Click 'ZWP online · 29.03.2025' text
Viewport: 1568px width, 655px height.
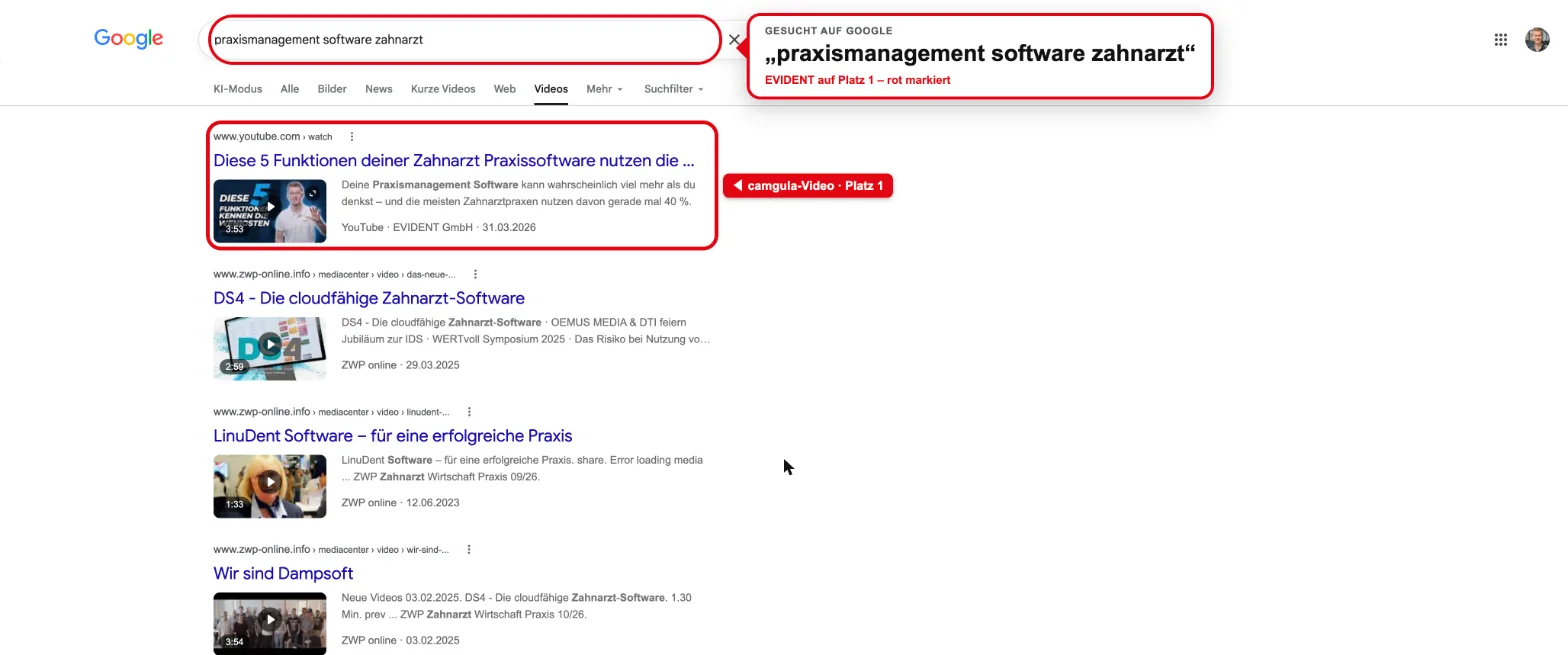pyautogui.click(x=400, y=365)
